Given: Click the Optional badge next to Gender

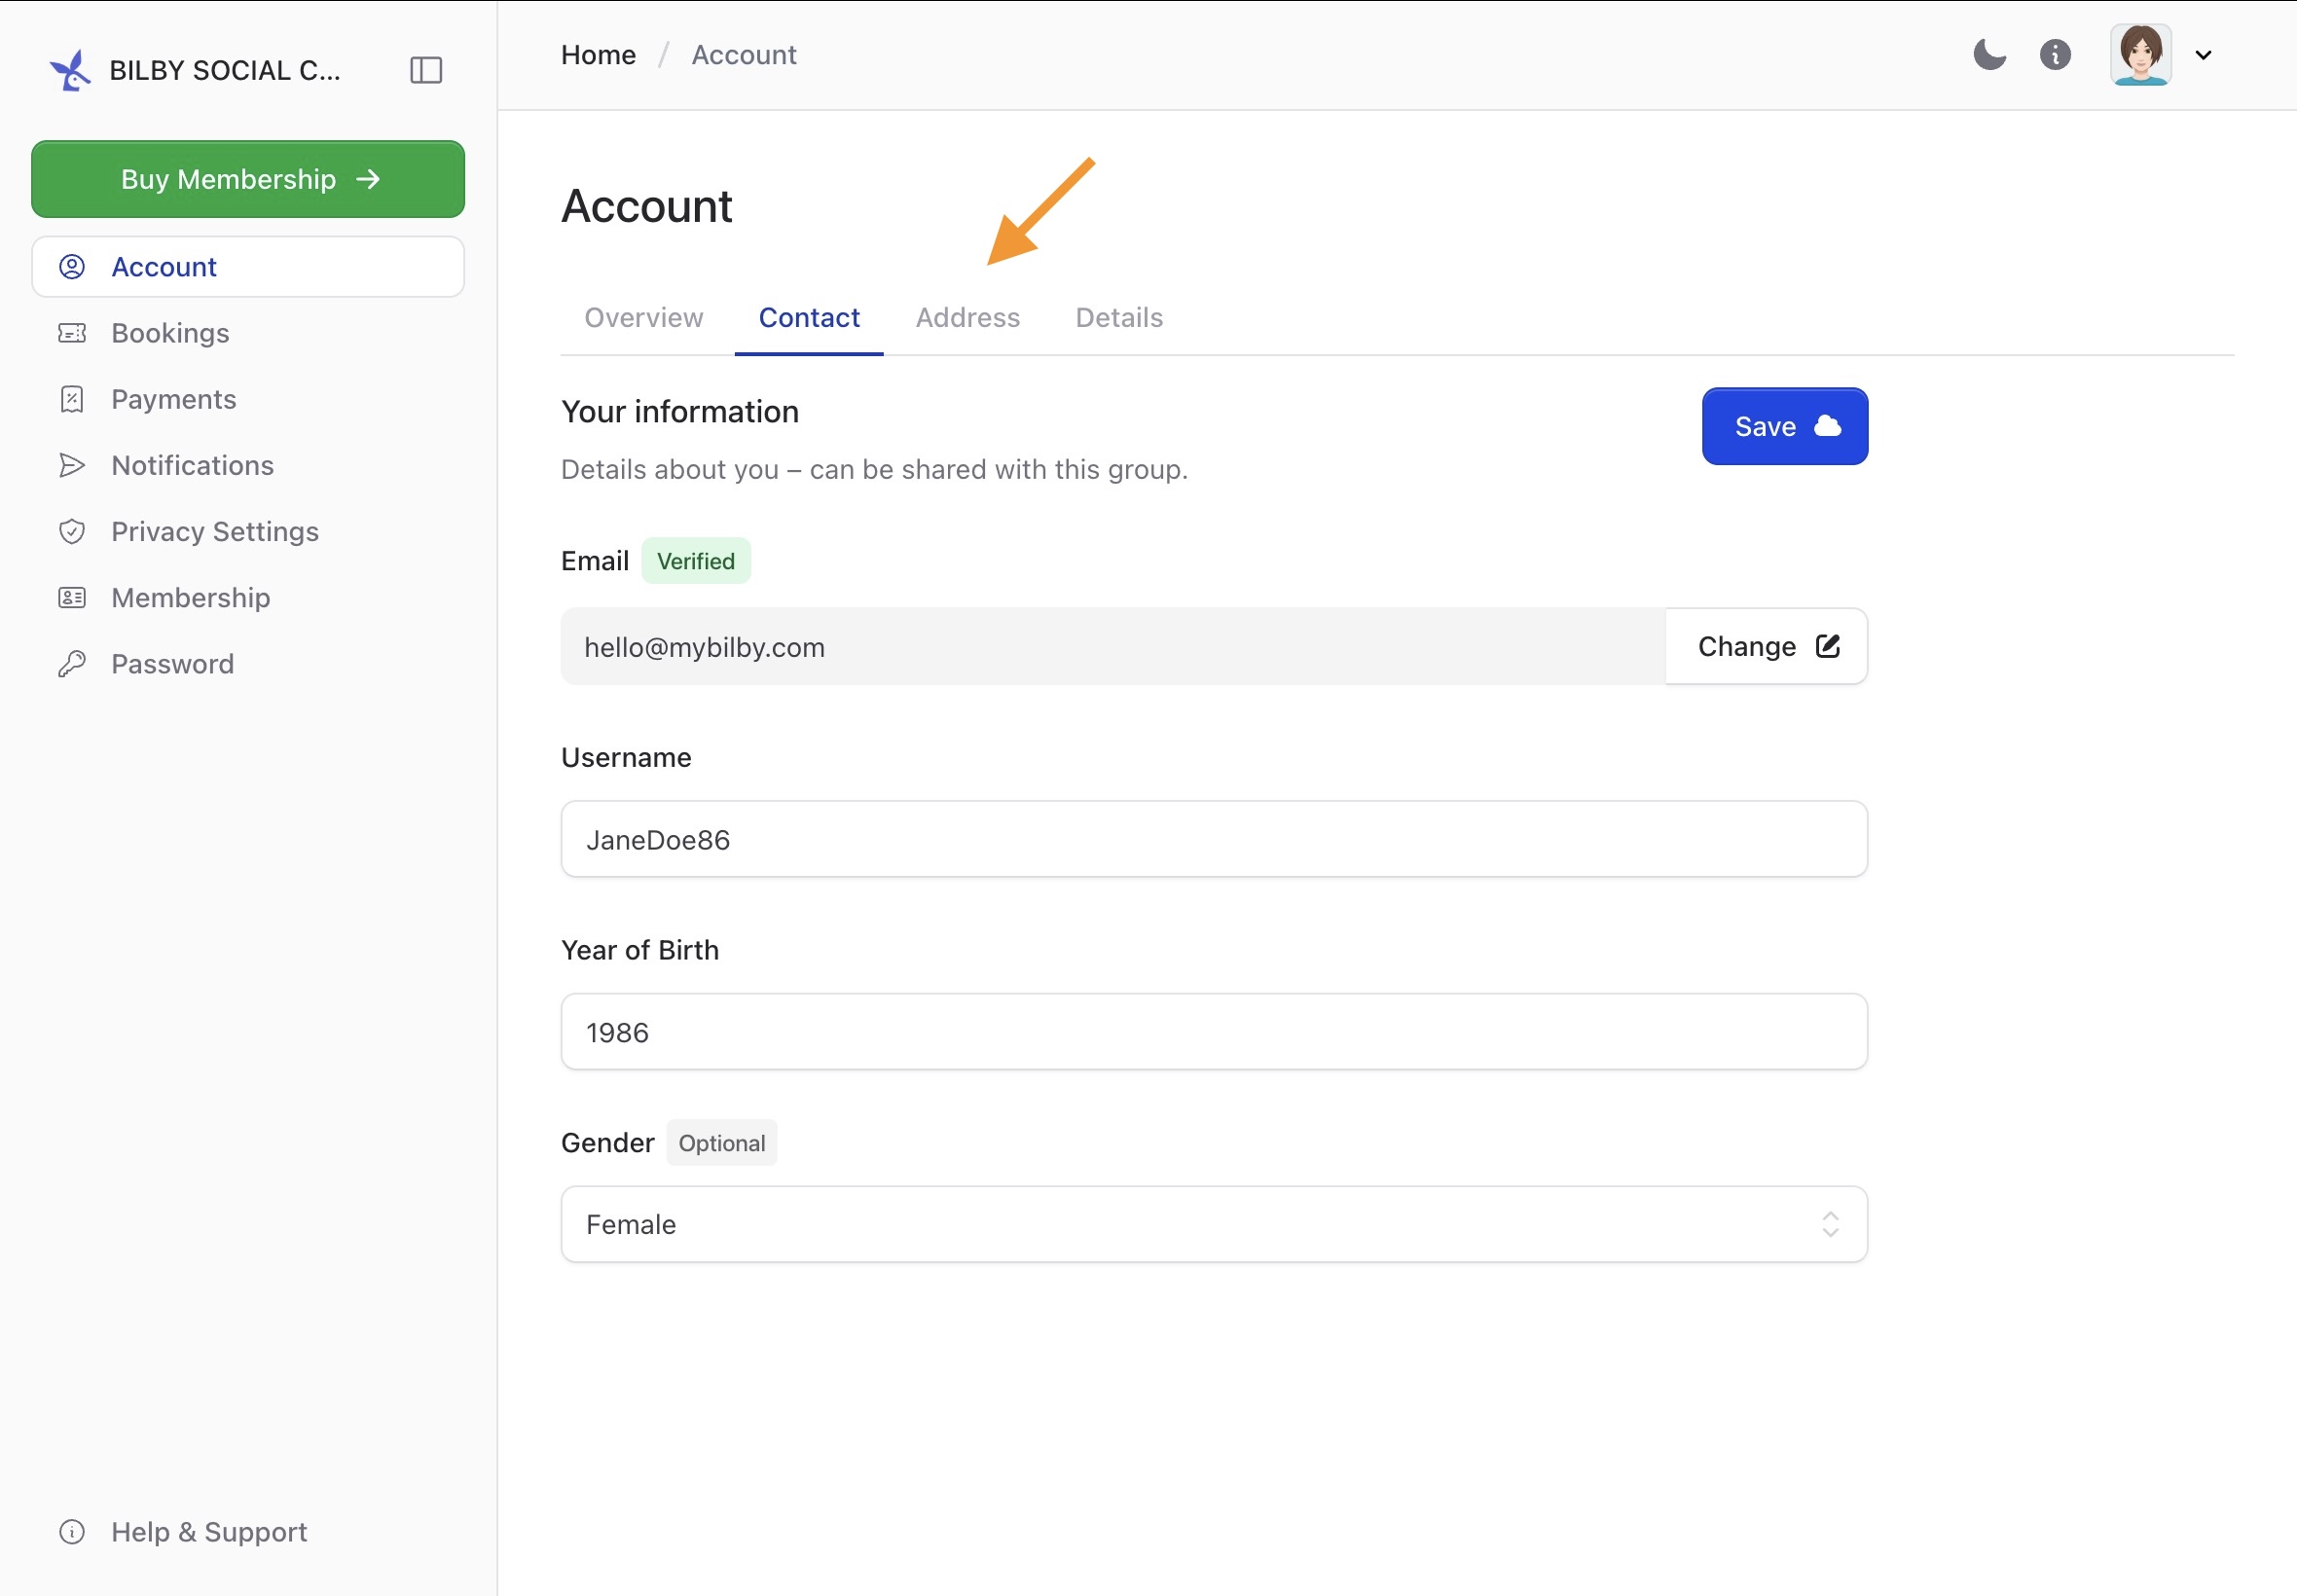Looking at the screenshot, I should coord(722,1143).
